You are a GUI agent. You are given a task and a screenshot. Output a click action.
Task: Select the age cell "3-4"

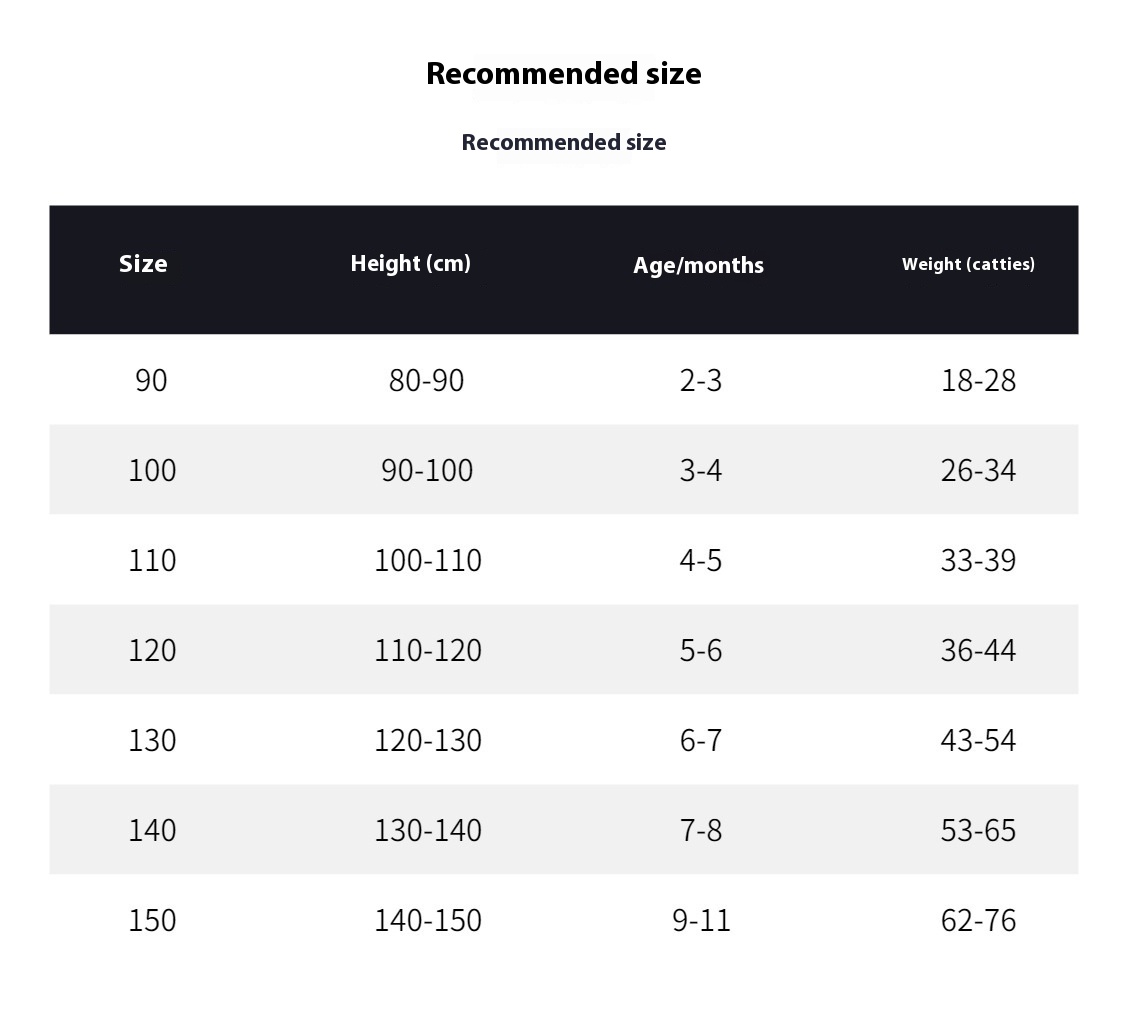(x=700, y=470)
